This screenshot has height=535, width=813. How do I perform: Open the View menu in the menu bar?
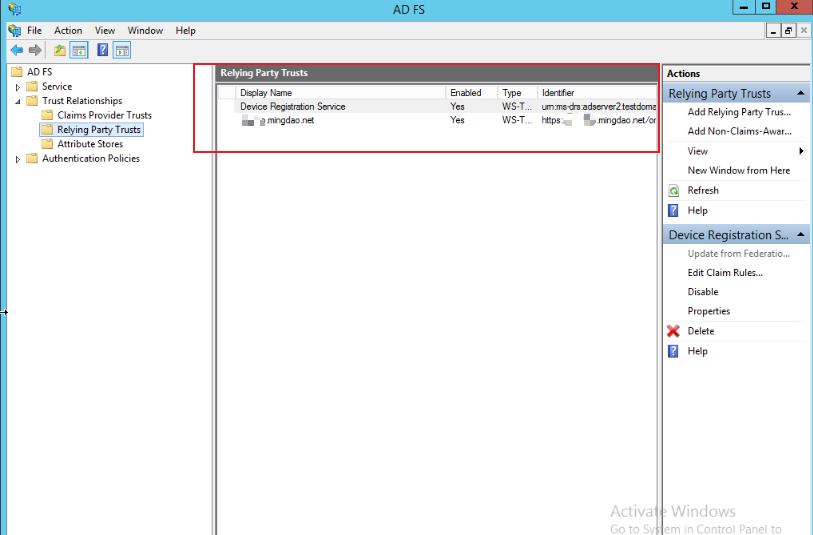(105, 31)
